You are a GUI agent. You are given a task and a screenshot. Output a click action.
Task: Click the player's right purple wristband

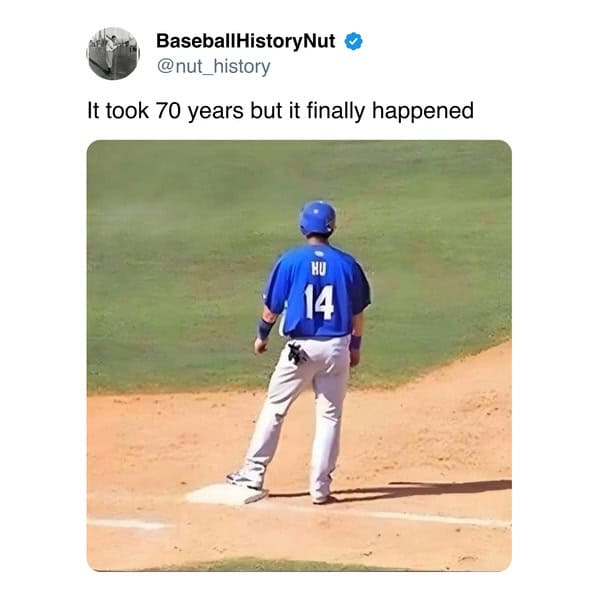(356, 342)
